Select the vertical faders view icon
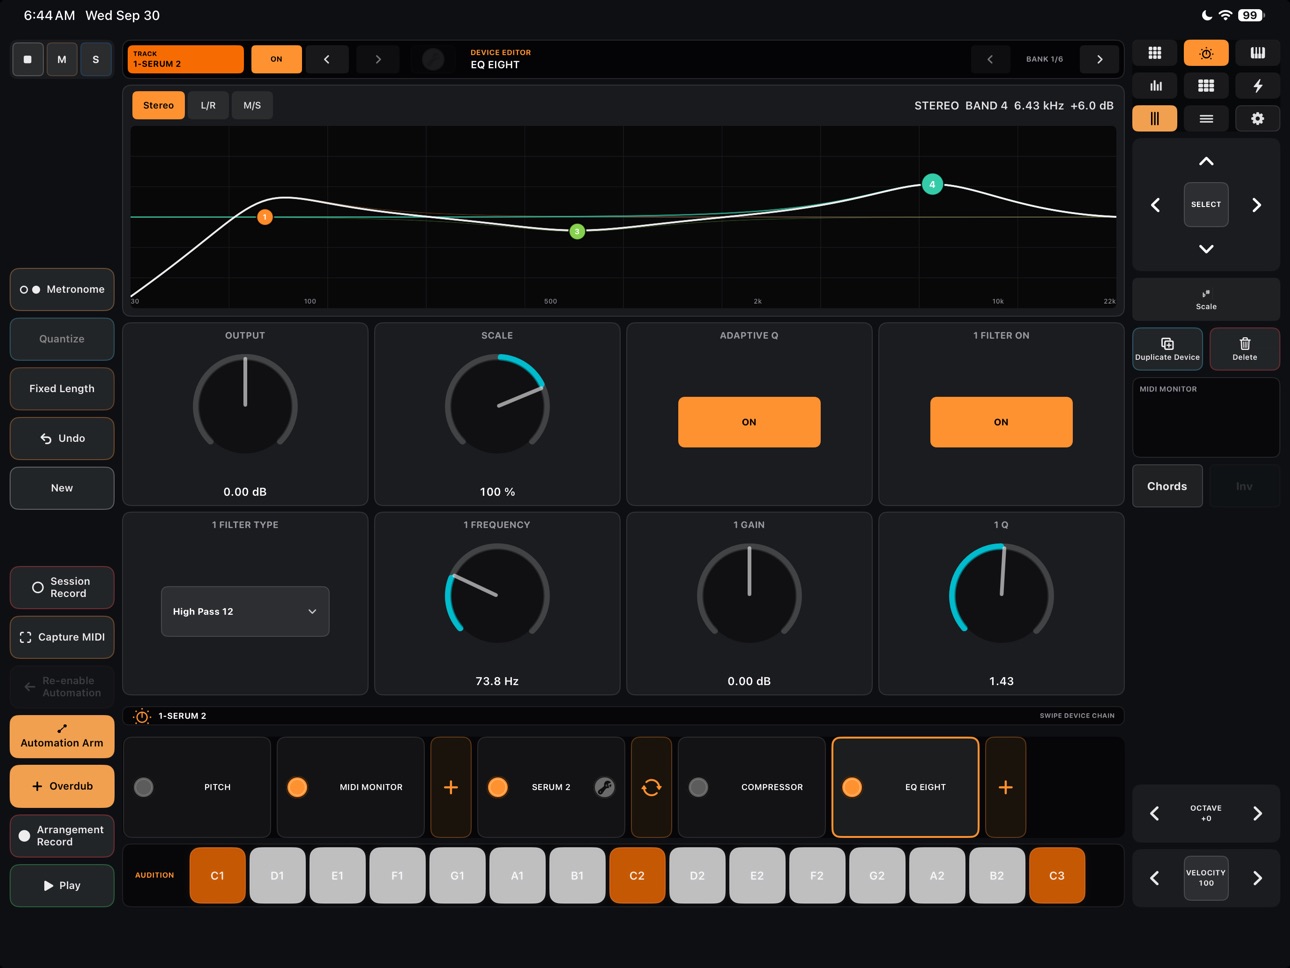1290x968 pixels. 1155,119
